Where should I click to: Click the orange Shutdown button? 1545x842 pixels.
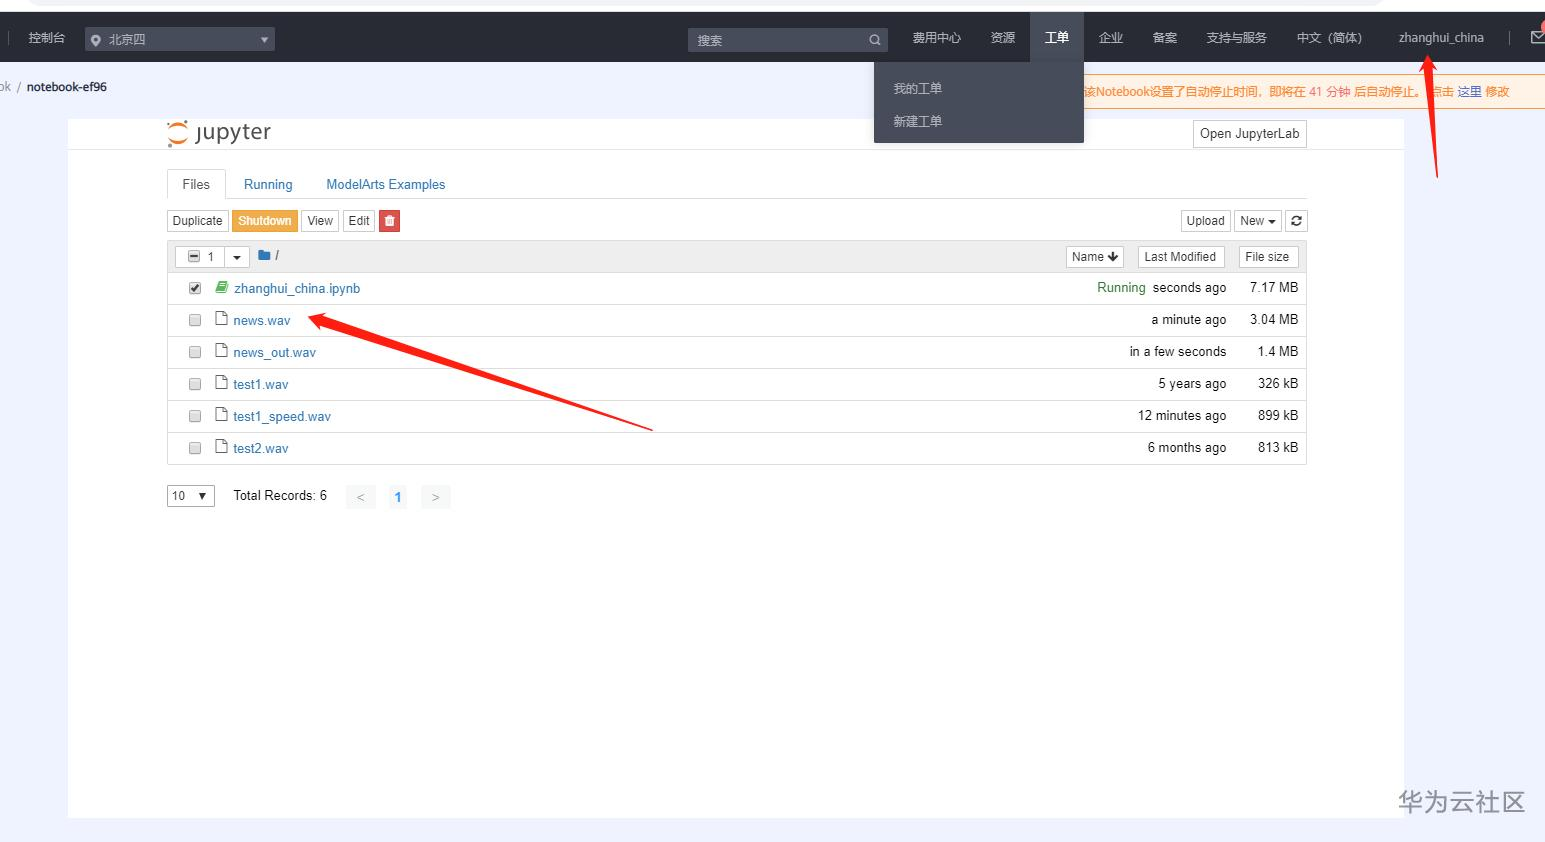pos(265,221)
